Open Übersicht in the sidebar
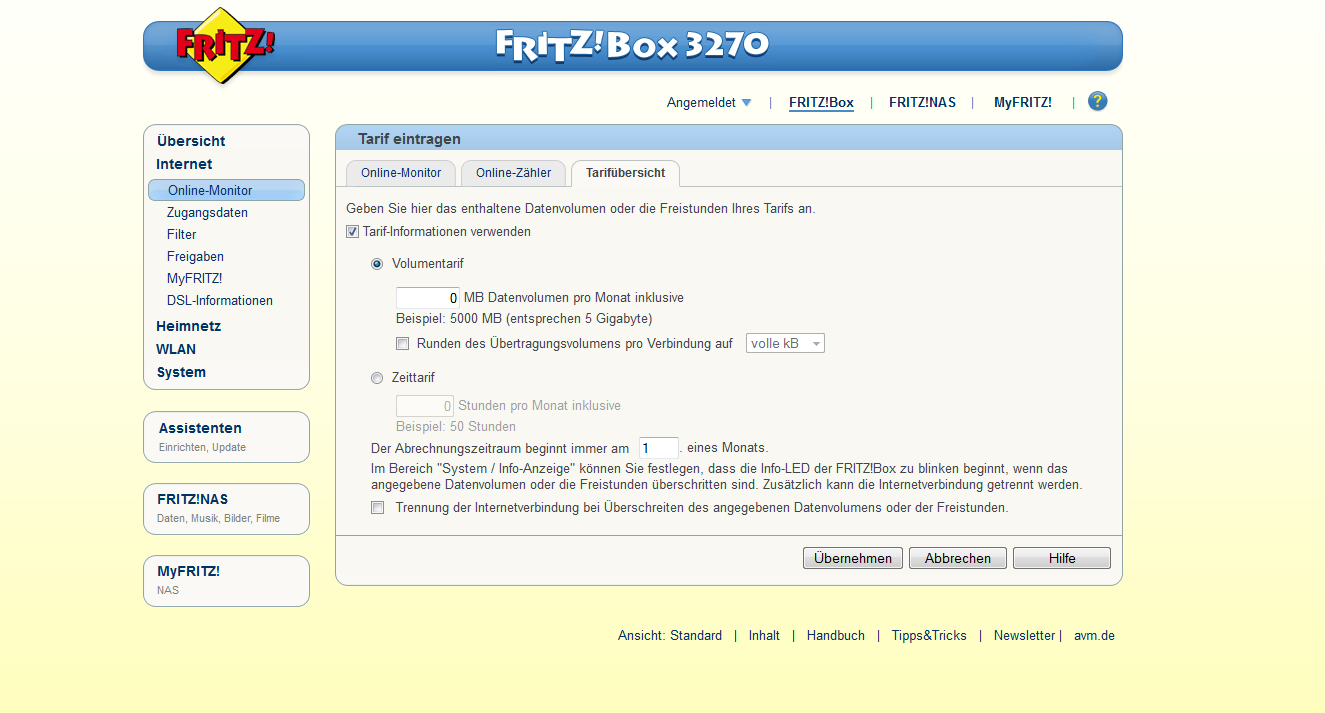1325x713 pixels. [x=191, y=141]
